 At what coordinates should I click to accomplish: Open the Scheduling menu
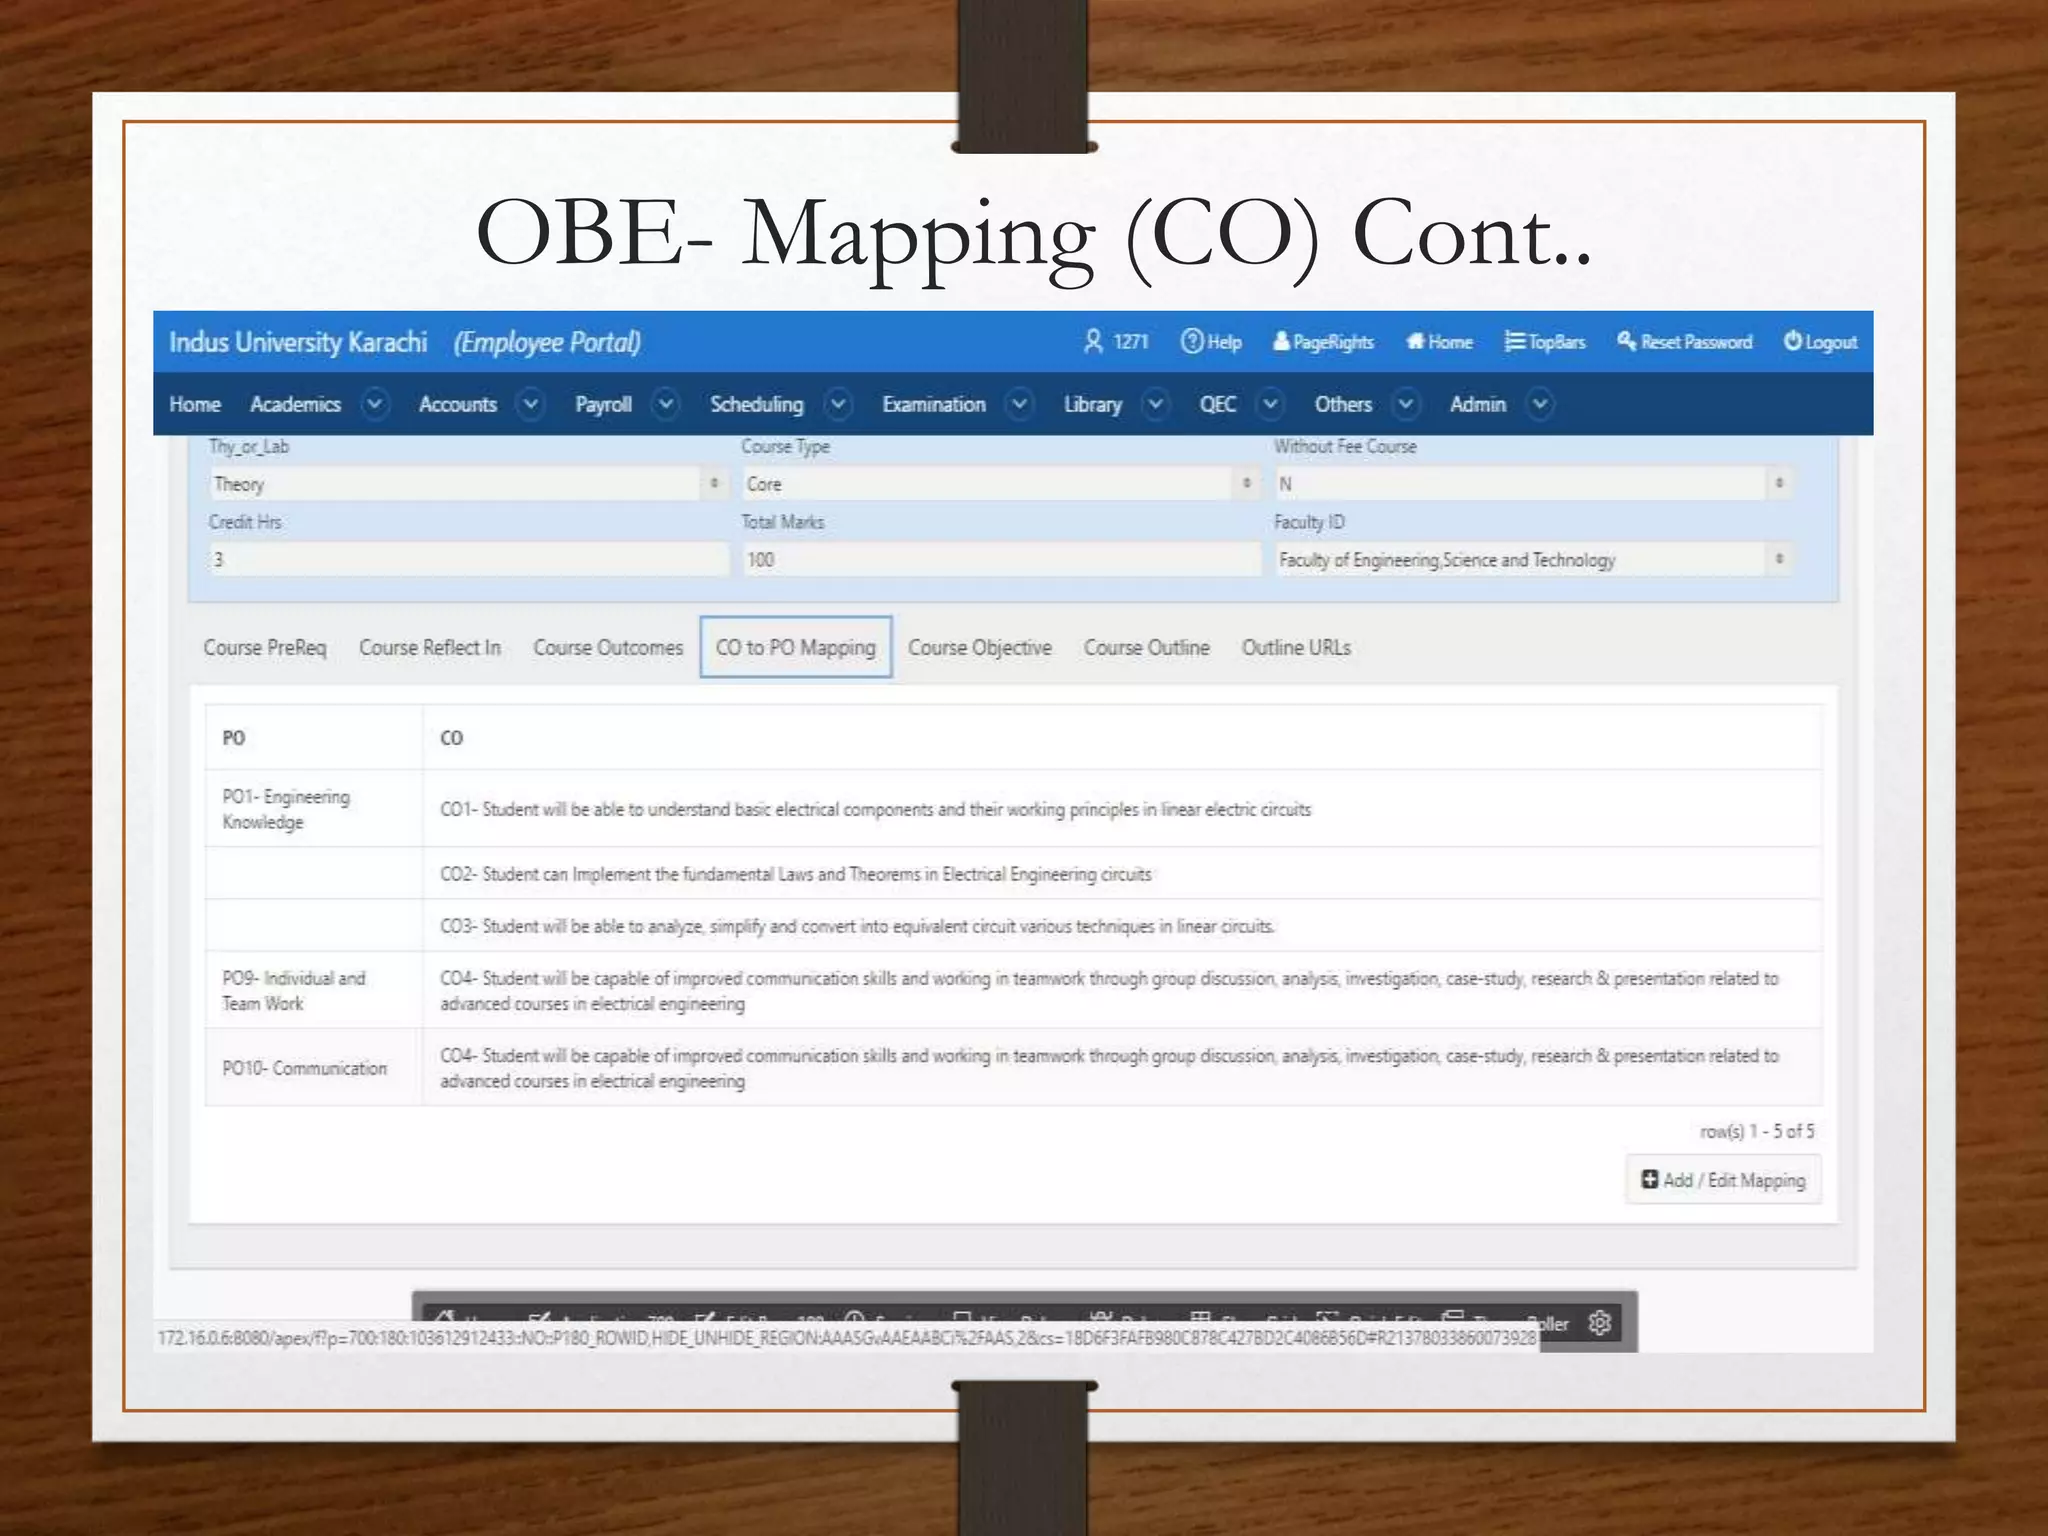(757, 404)
